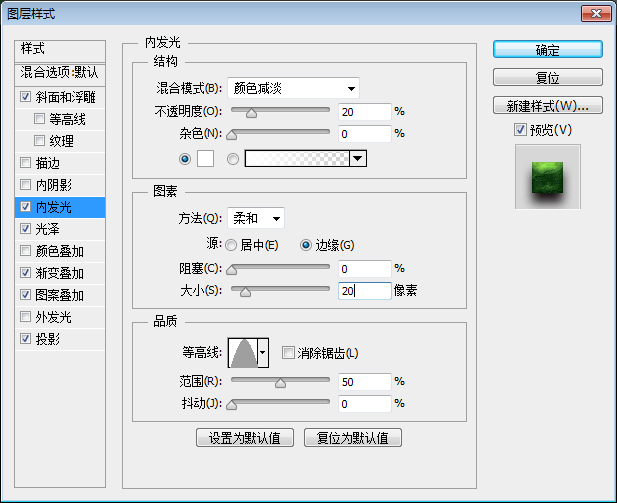
Task: Open the 方法 dropdown showing 柔和
Action: point(256,218)
